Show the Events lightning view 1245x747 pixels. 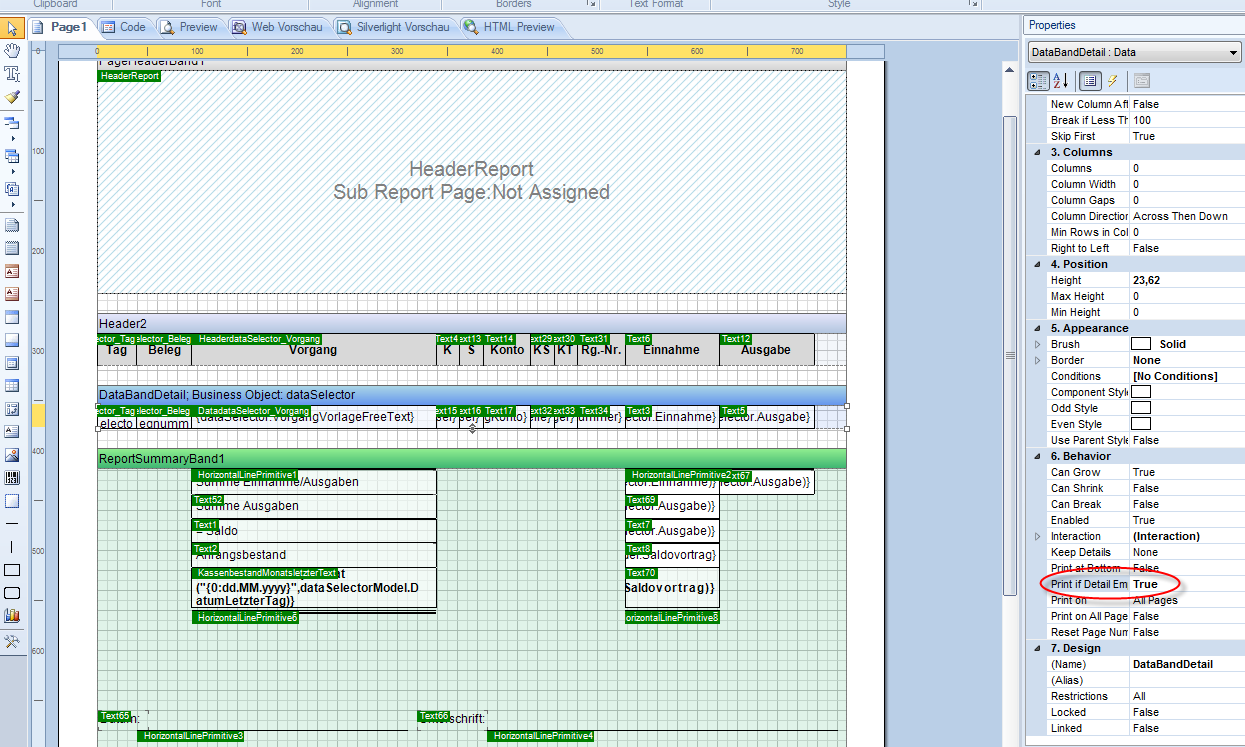1112,81
